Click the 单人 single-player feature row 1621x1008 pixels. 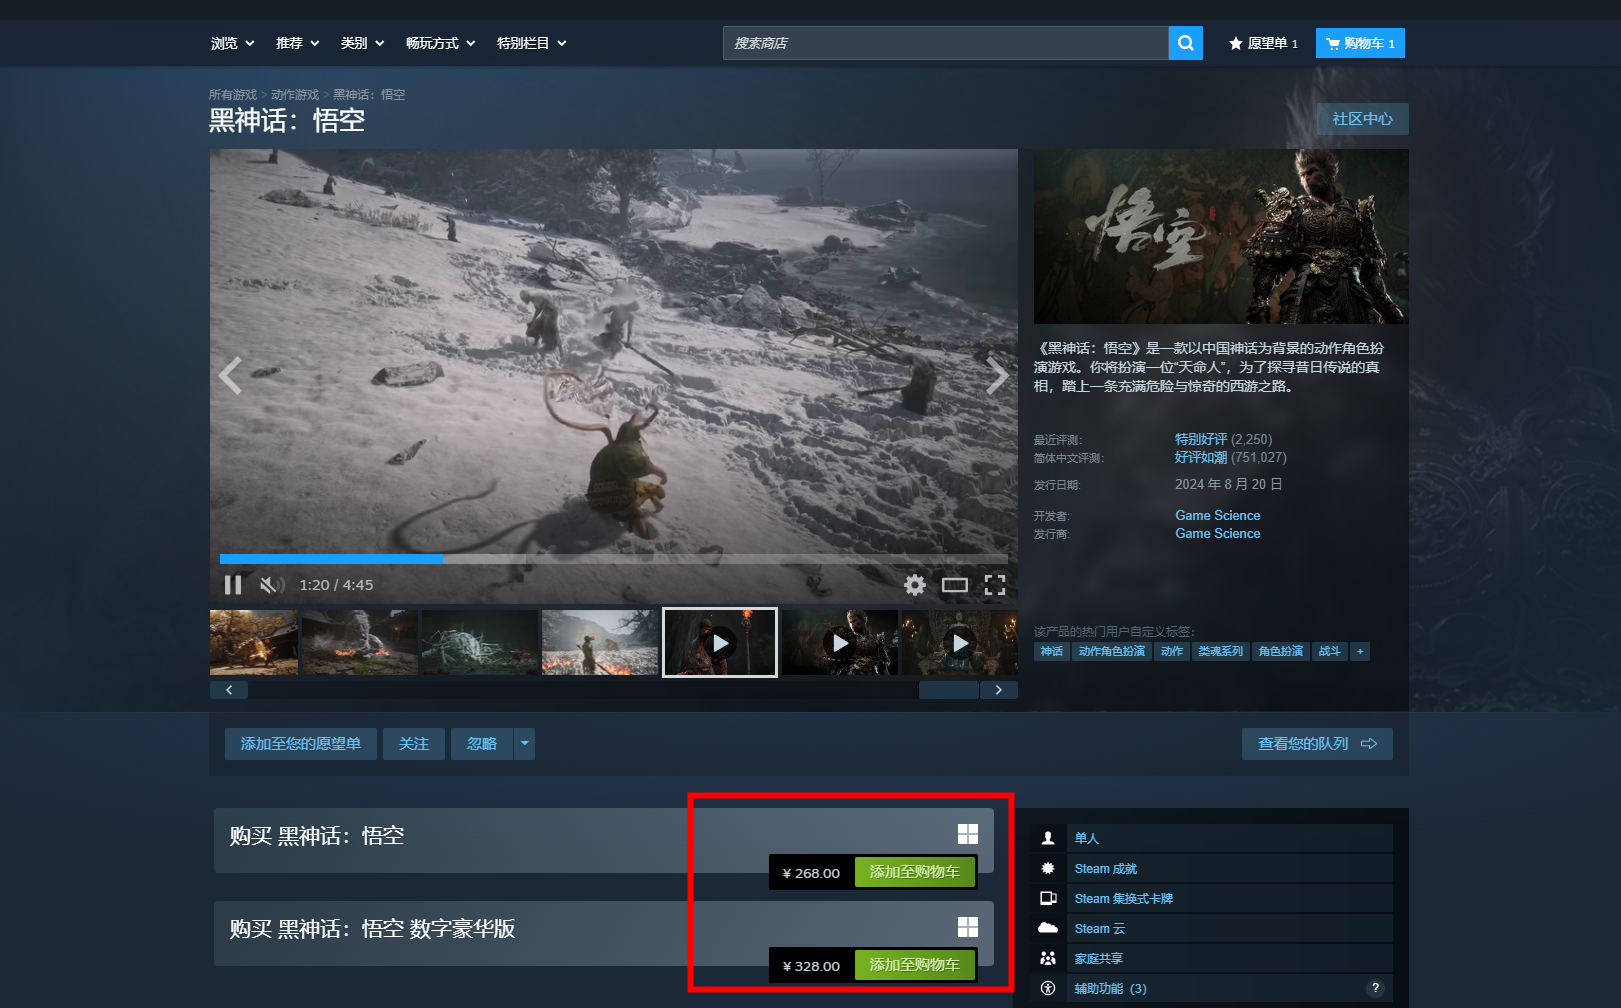1211,838
